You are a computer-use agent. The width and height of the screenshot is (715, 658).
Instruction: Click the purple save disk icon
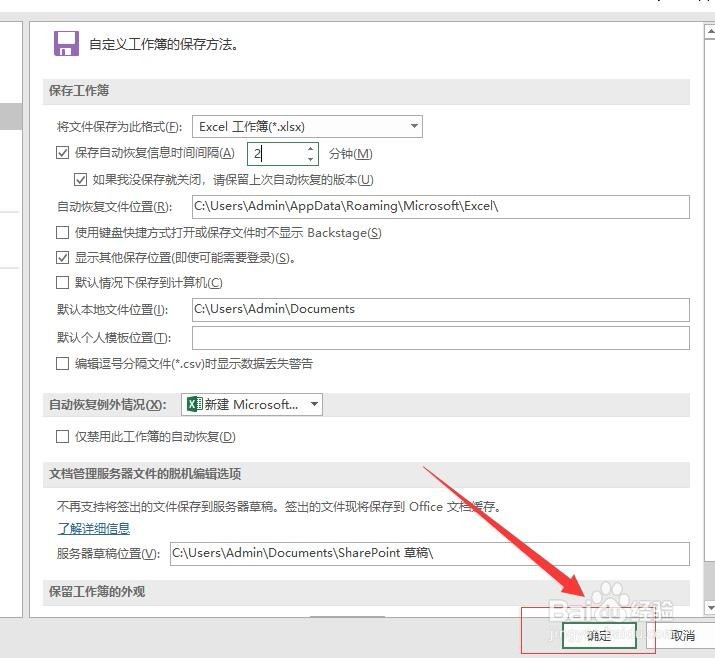click(x=66, y=43)
